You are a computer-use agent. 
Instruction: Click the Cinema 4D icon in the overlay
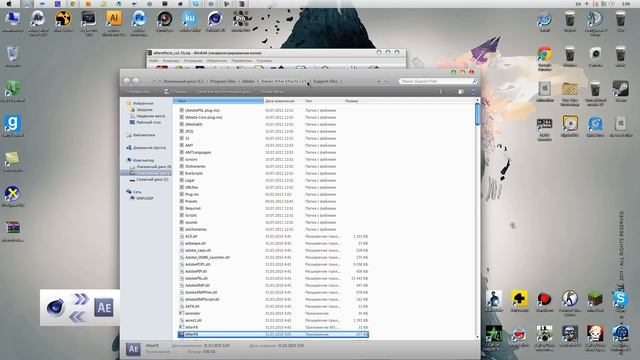point(55,307)
